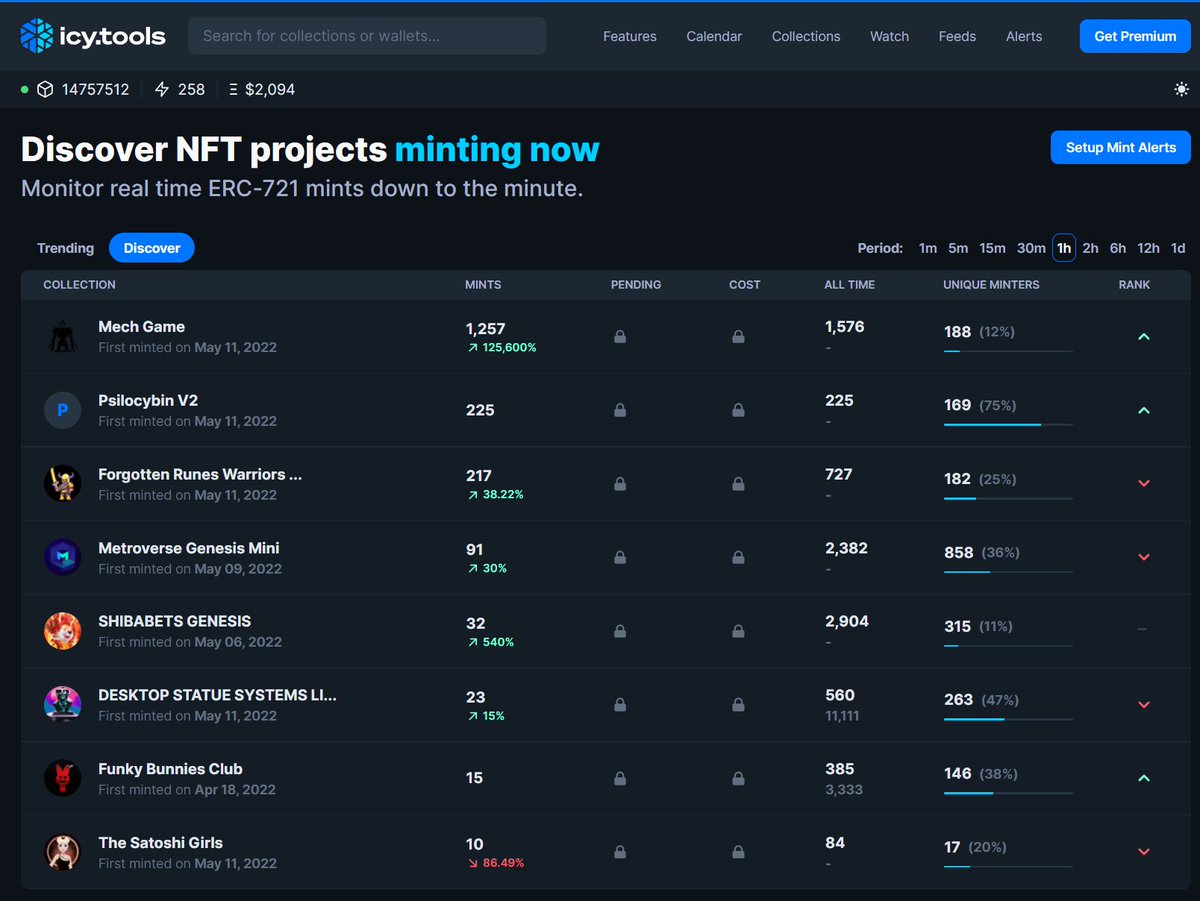Click the DESKTOP STATUE SYSTEMS avatar

62,705
